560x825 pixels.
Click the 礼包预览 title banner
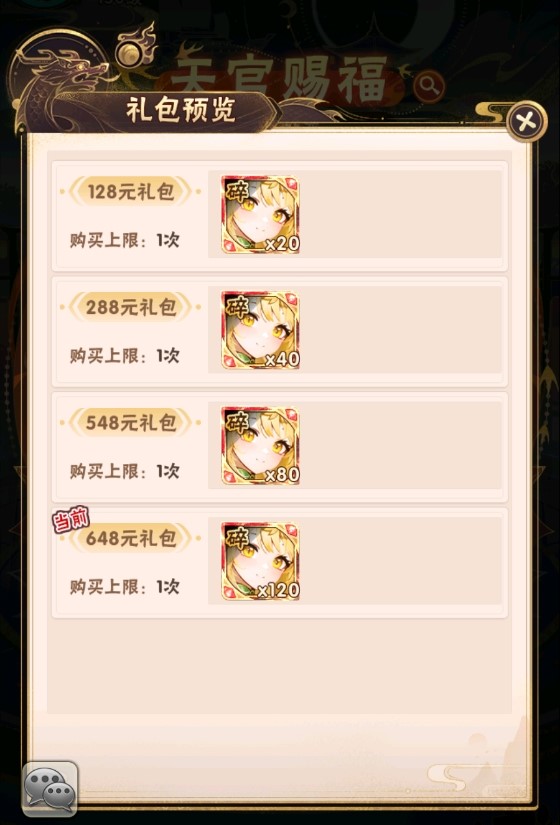[181, 110]
